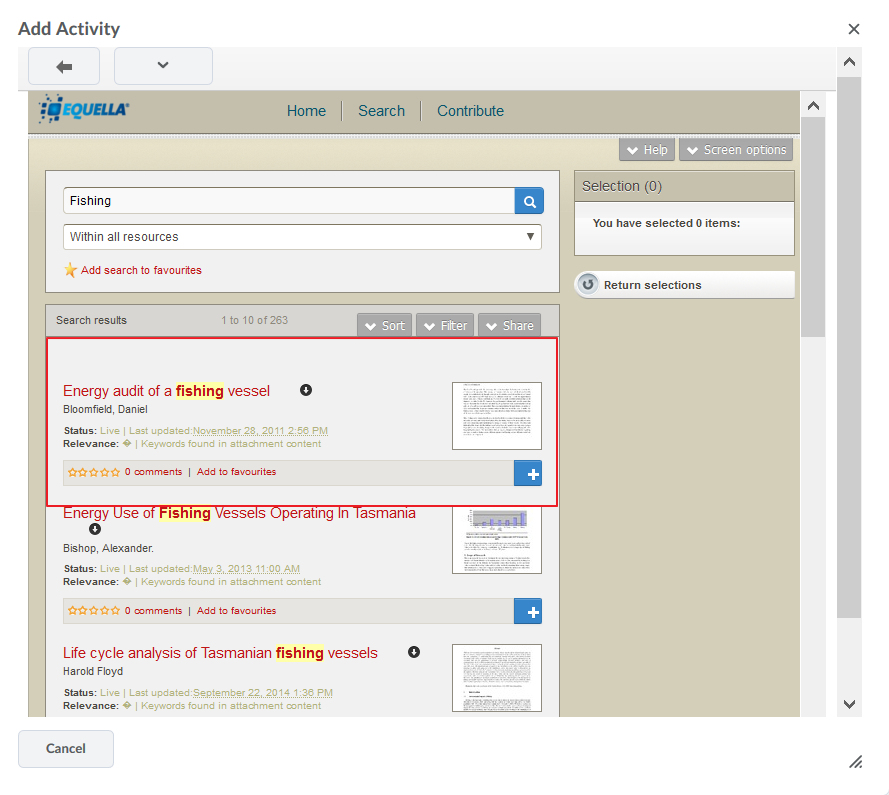
Task: Open 0 comments on Bishop, Alexander result
Action: (x=153, y=611)
